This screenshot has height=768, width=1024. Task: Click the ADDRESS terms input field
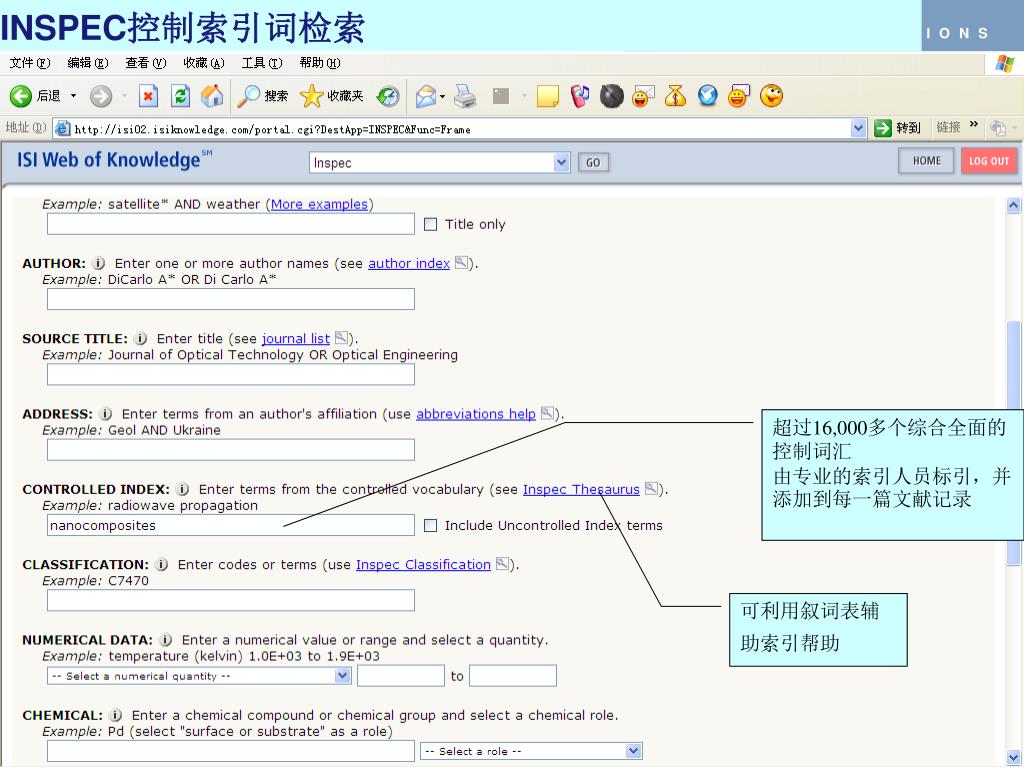point(231,449)
